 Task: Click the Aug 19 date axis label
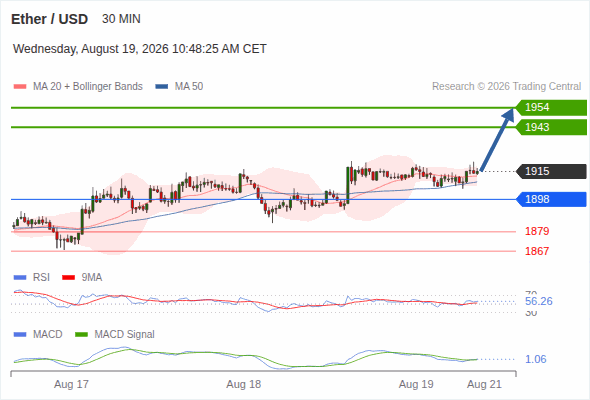pos(416,385)
